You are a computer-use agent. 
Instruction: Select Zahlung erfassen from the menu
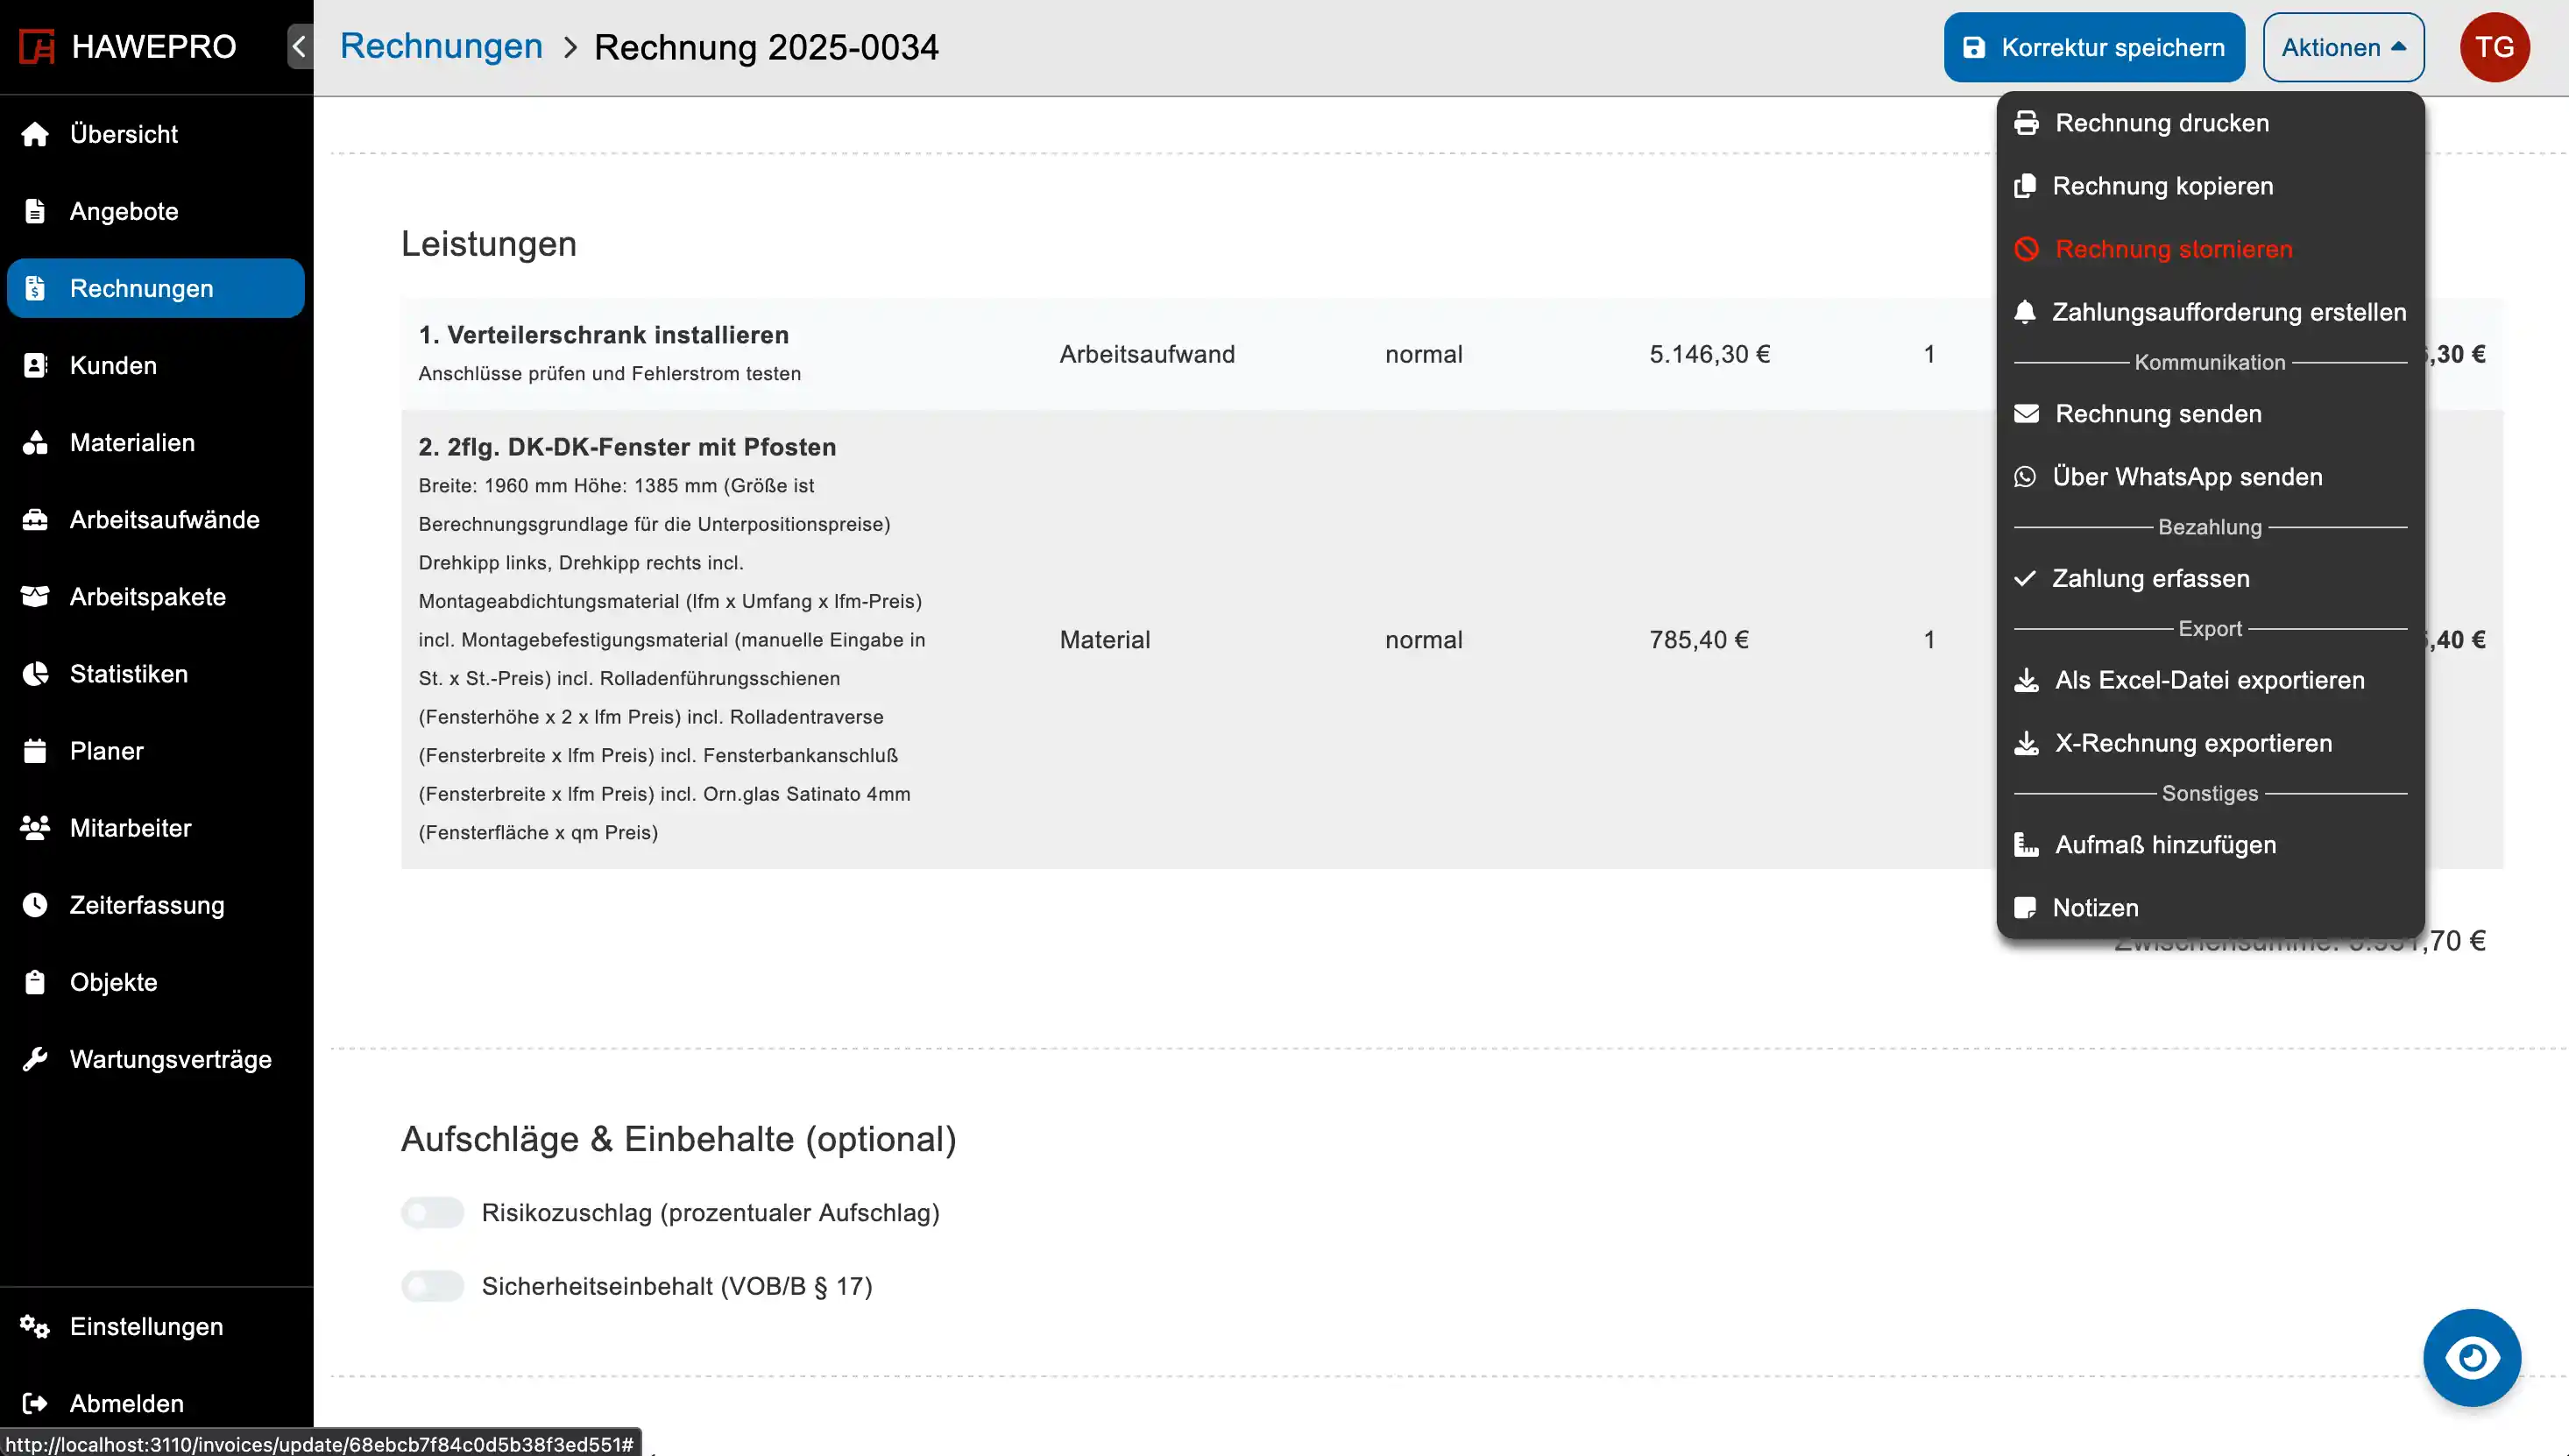(x=2151, y=578)
